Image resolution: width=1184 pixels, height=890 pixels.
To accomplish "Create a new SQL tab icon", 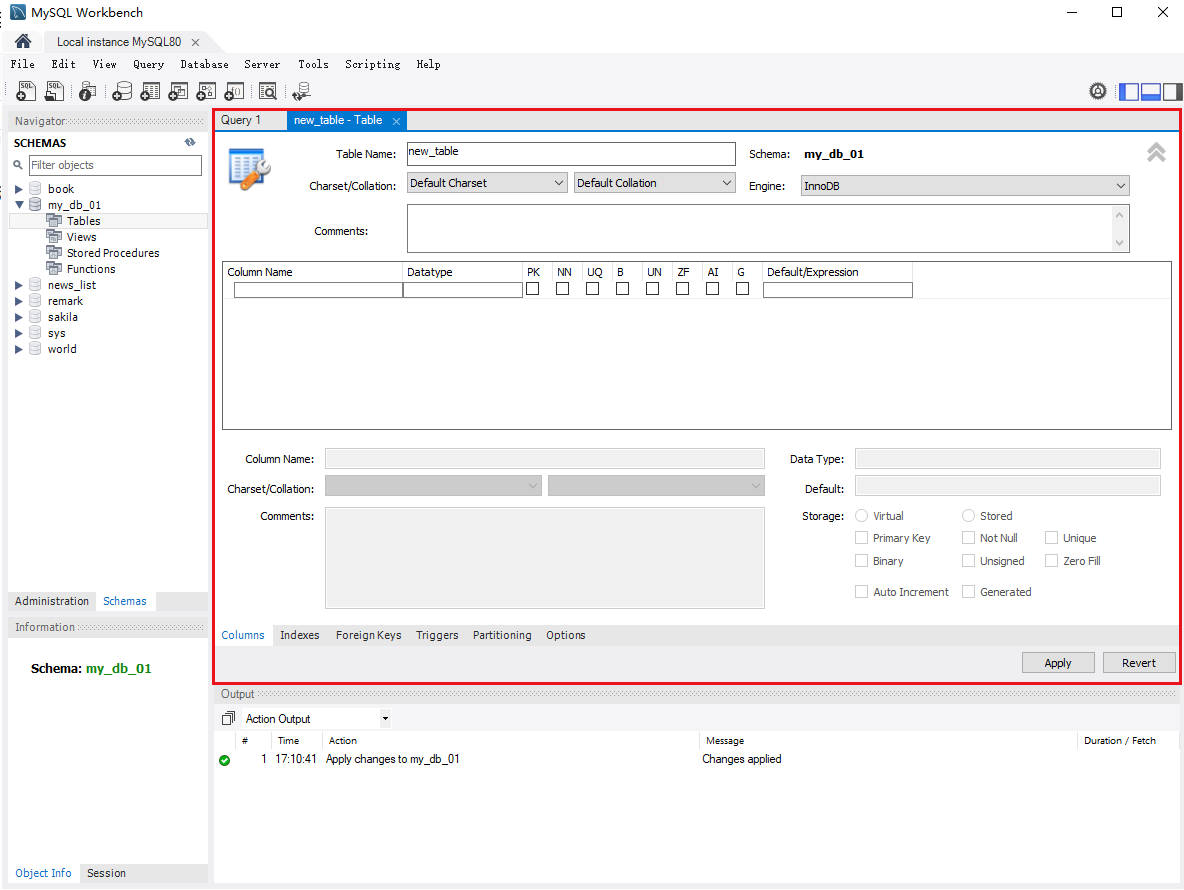I will click(26, 91).
